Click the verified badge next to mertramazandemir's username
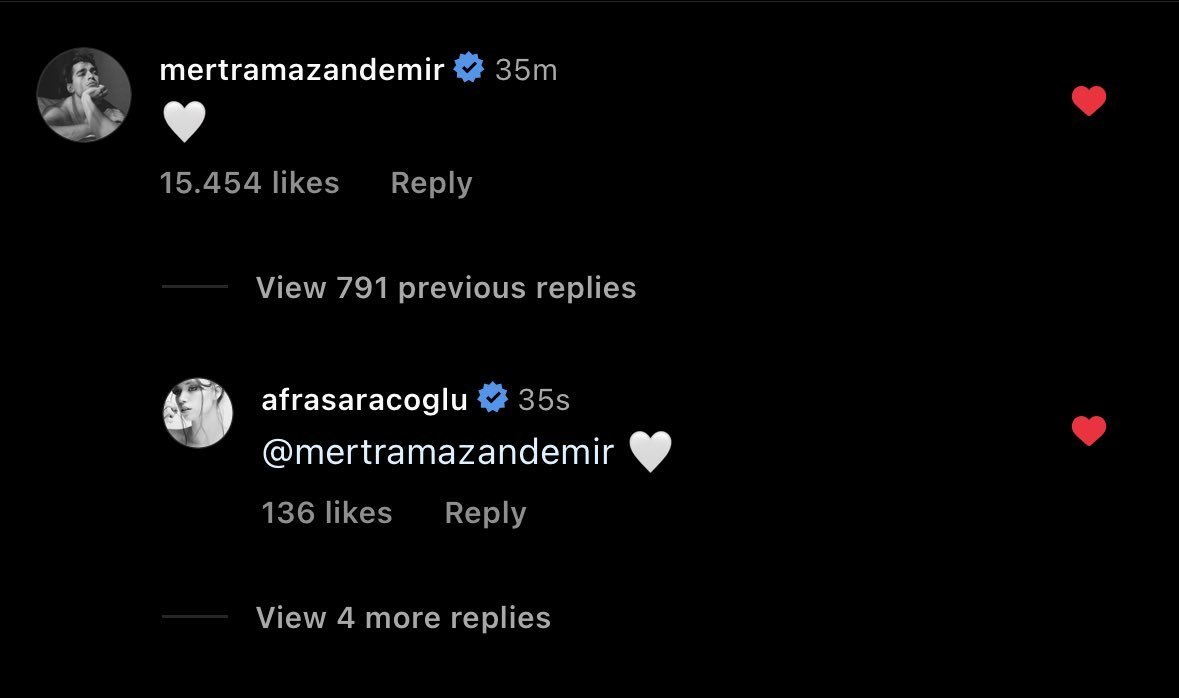The height and width of the screenshot is (698, 1179). (469, 69)
